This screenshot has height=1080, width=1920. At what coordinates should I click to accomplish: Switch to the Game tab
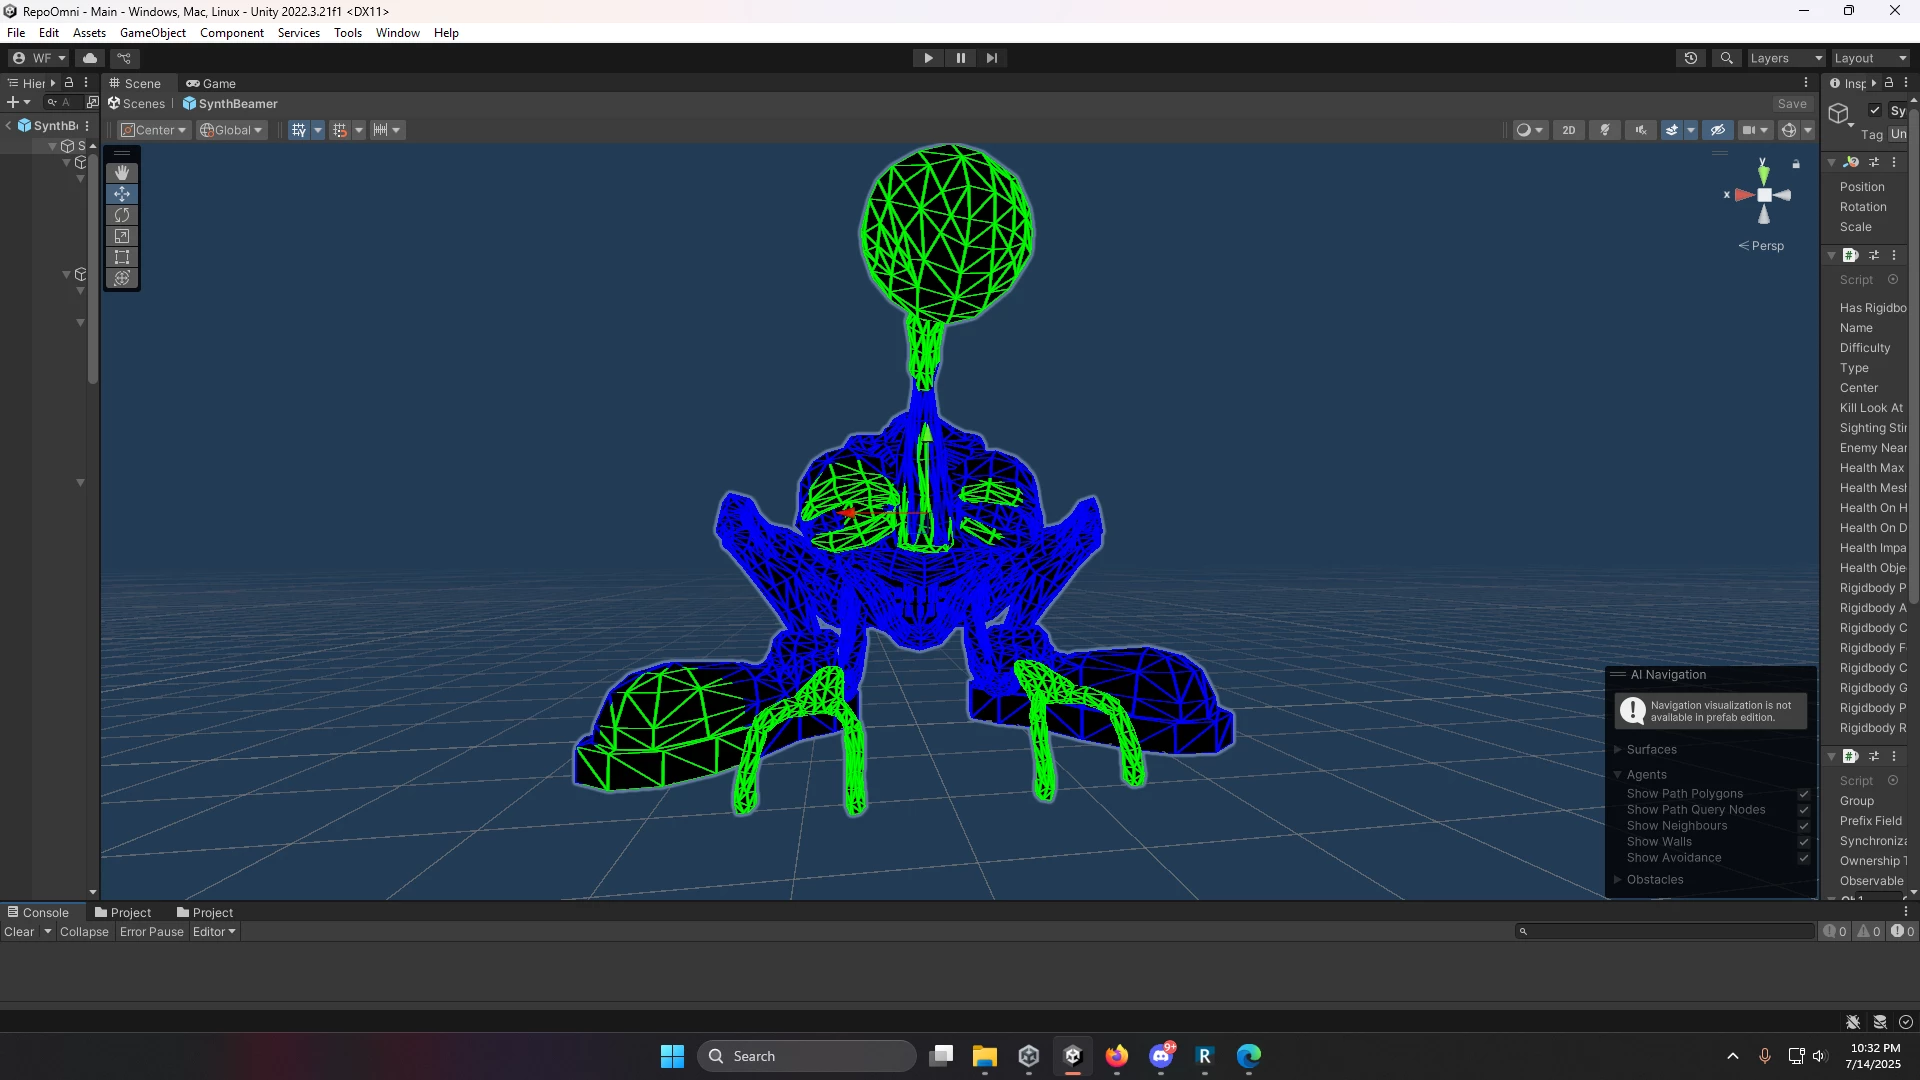211,83
